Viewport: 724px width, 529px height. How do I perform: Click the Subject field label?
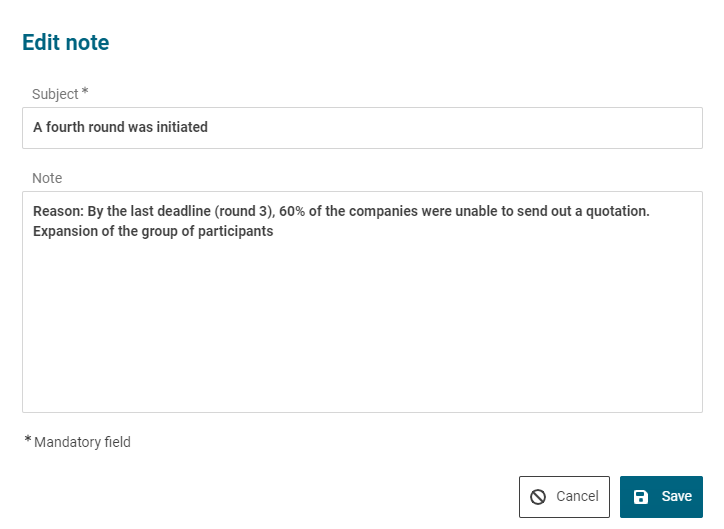(55, 94)
